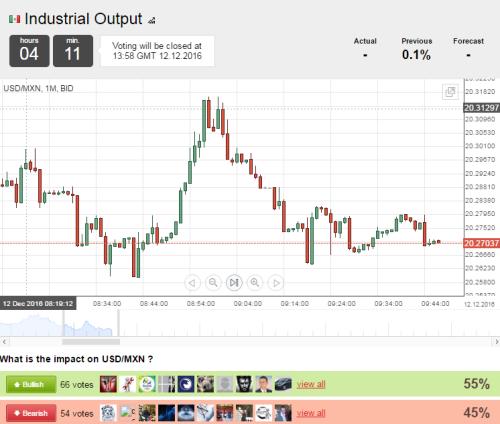This screenshot has height=424, width=500.
Task: Click the voting closing time notice
Action: [x=157, y=51]
